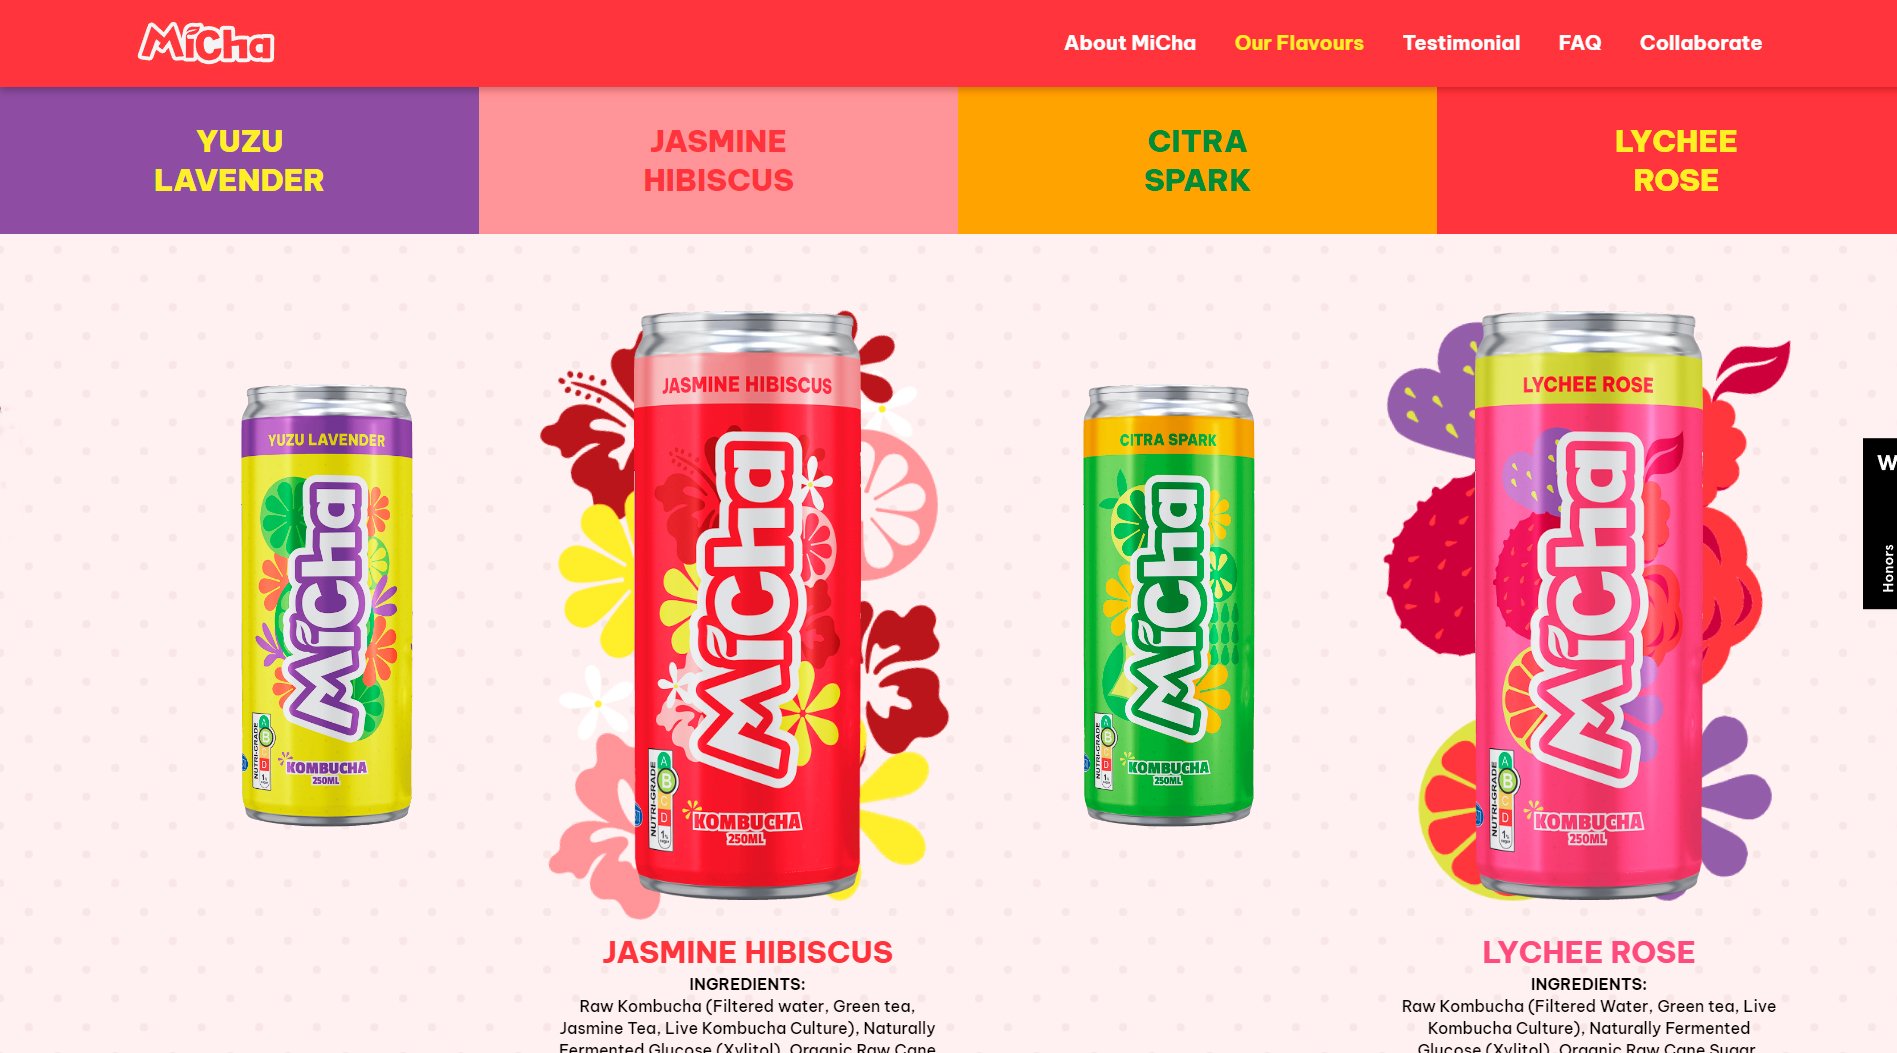Image resolution: width=1897 pixels, height=1053 pixels.
Task: Select the Citra Spark flavour tab
Action: [1197, 160]
